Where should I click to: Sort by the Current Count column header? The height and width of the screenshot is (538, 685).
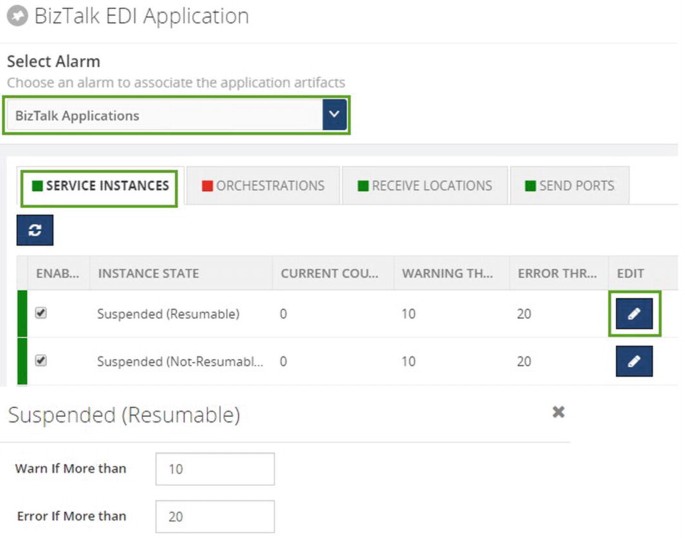coord(333,273)
